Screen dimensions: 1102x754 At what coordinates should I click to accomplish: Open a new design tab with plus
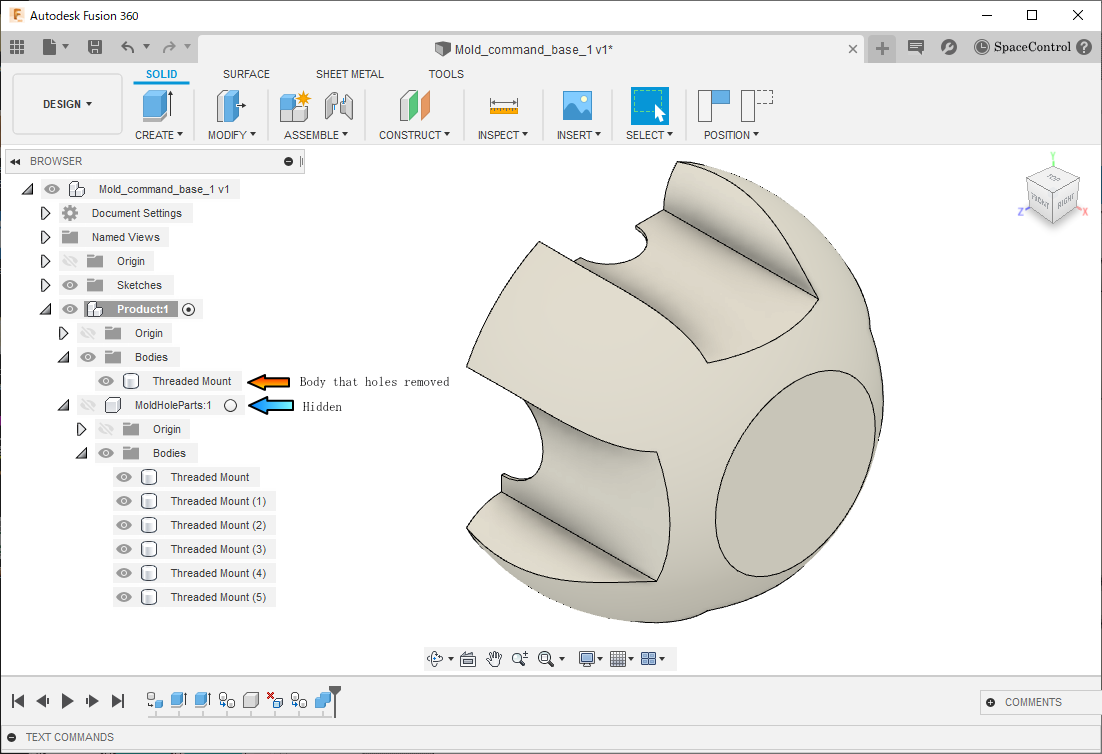tap(882, 48)
